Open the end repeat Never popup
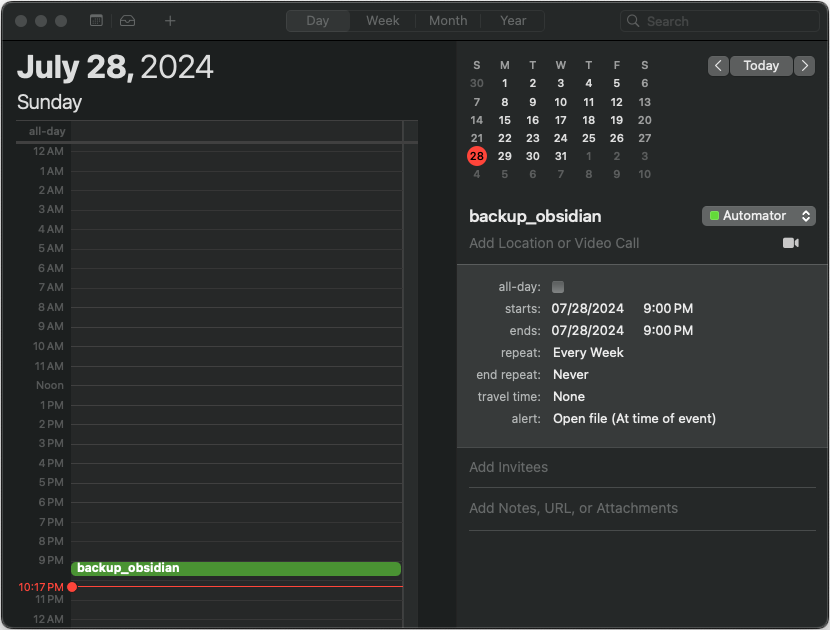 (x=571, y=375)
